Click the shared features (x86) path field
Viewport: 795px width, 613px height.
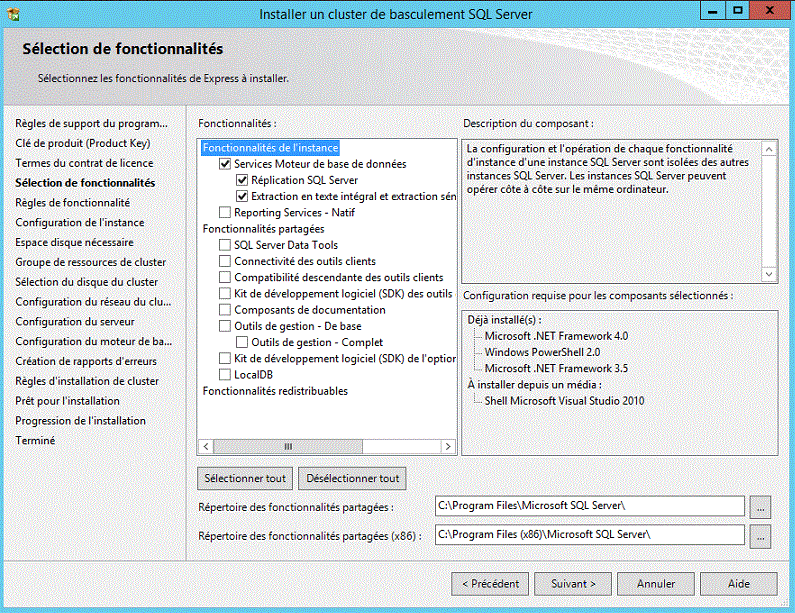coord(590,534)
